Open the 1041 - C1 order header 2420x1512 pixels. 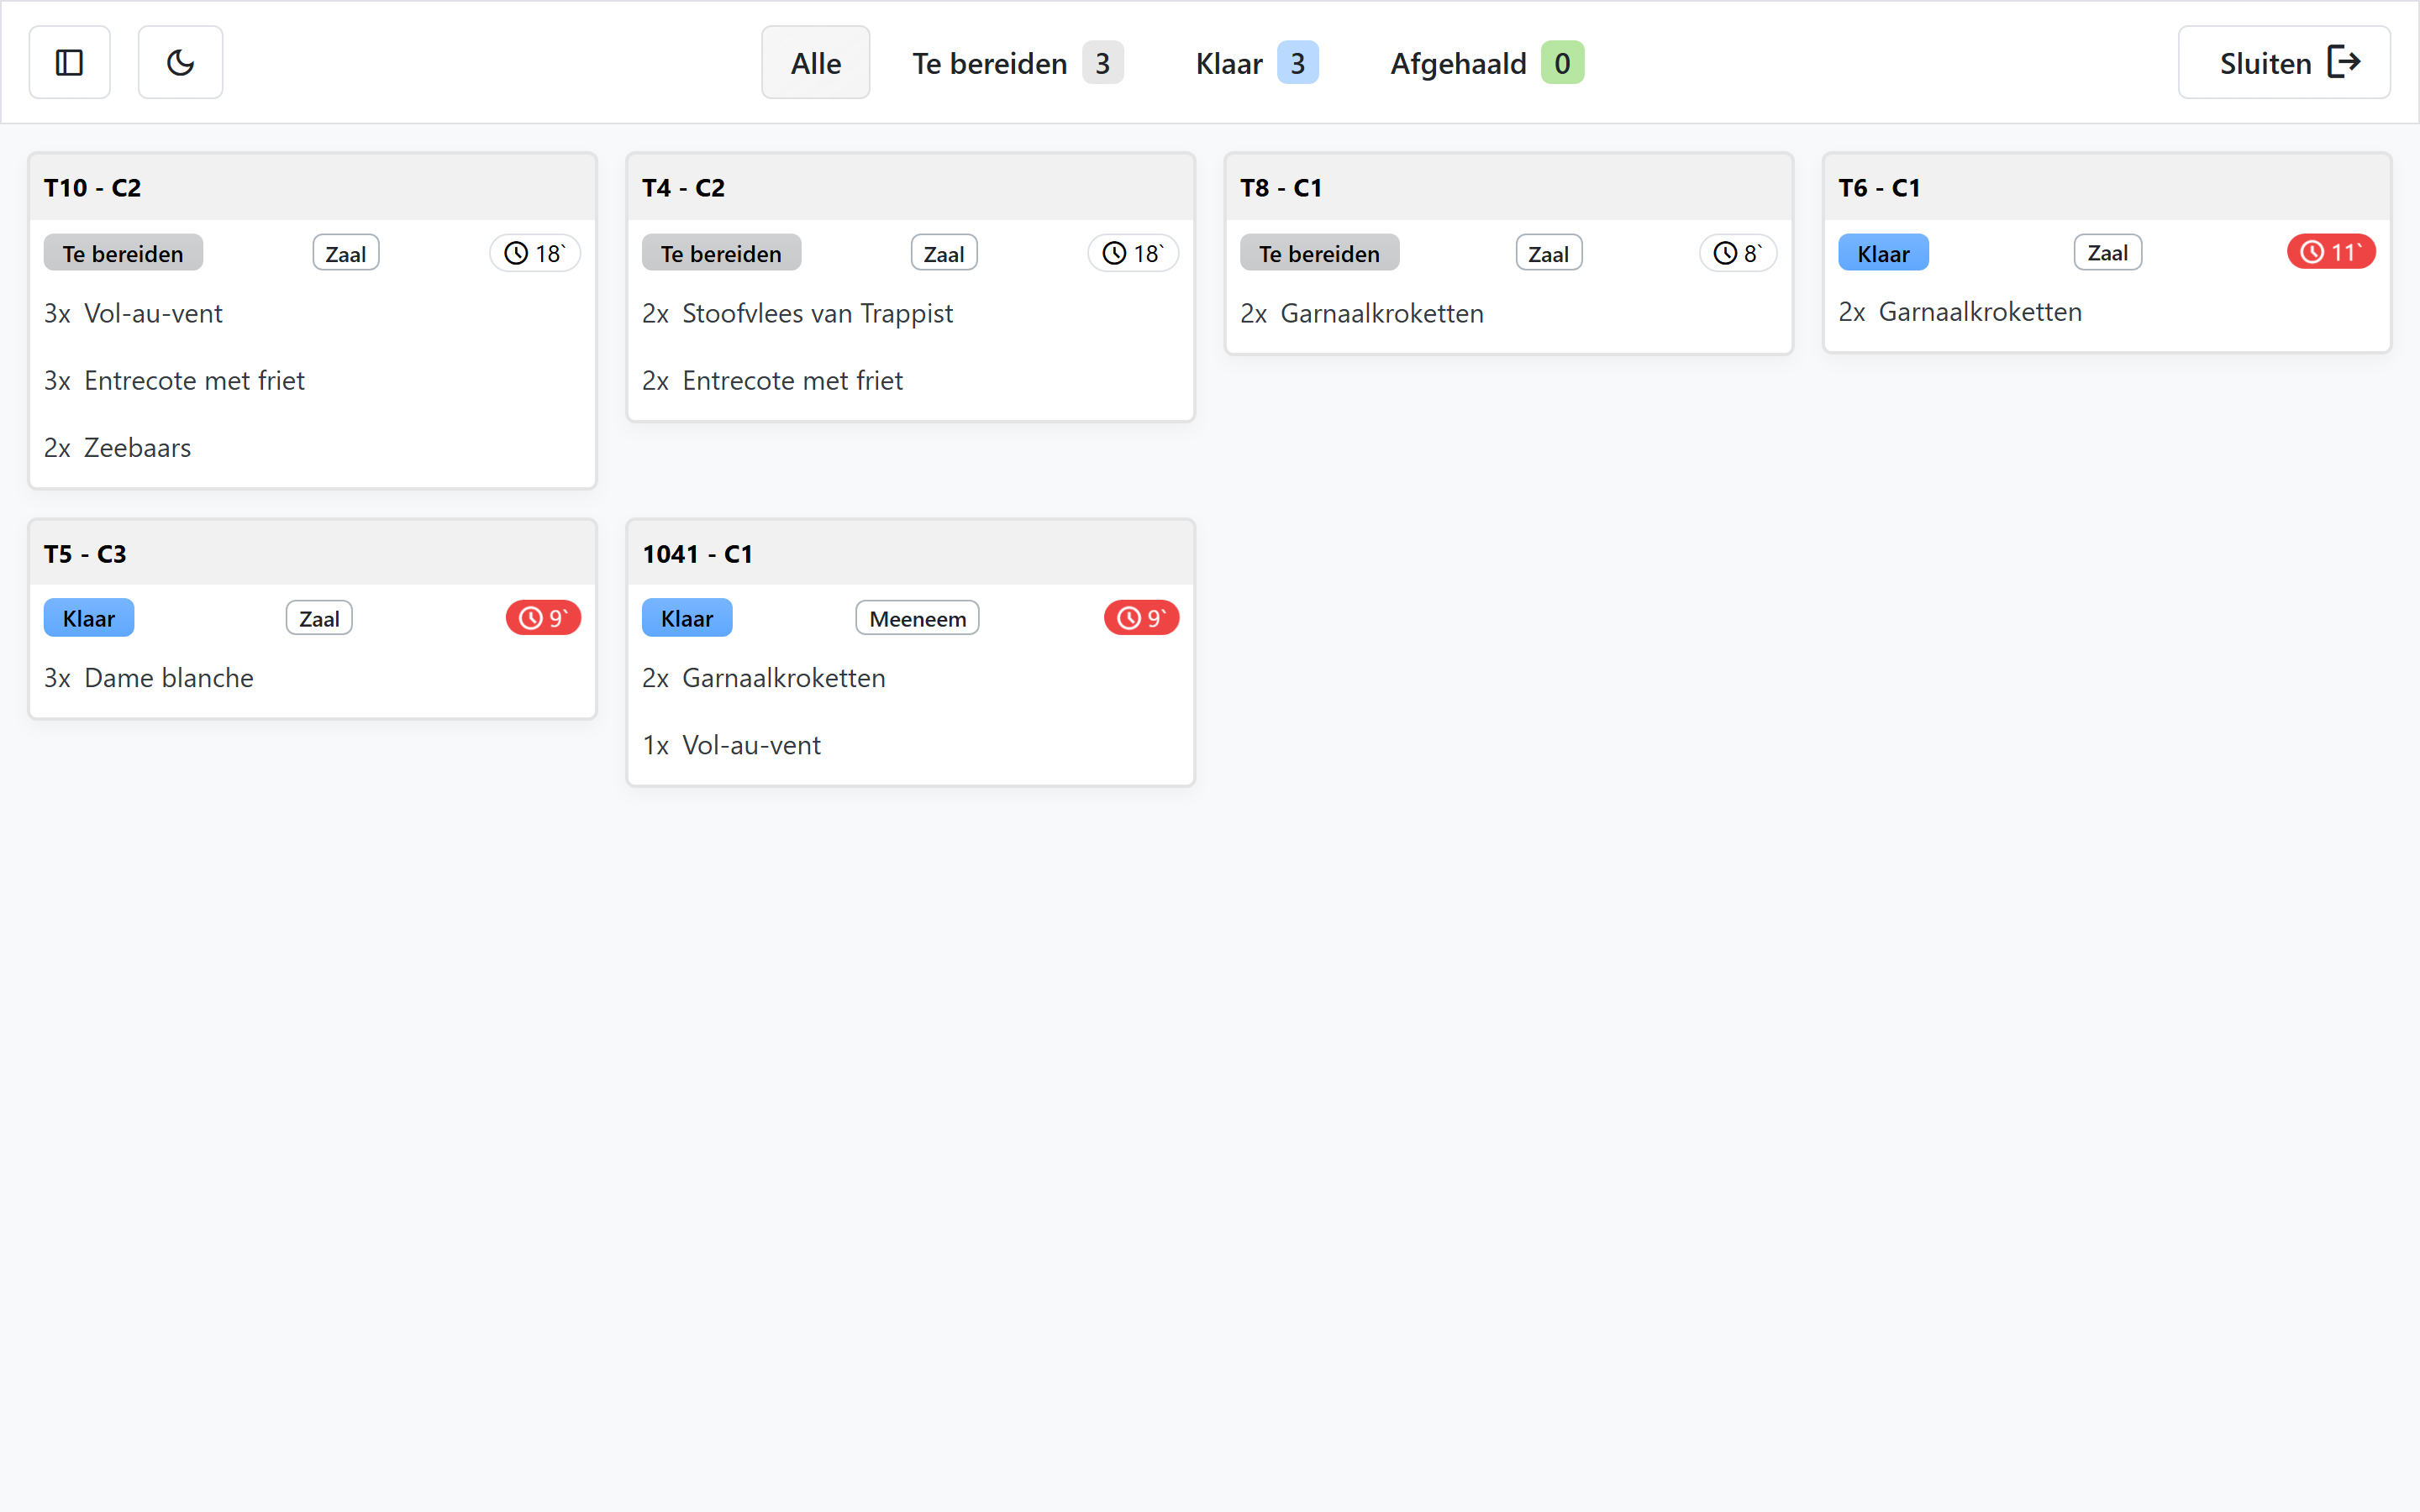pos(911,552)
